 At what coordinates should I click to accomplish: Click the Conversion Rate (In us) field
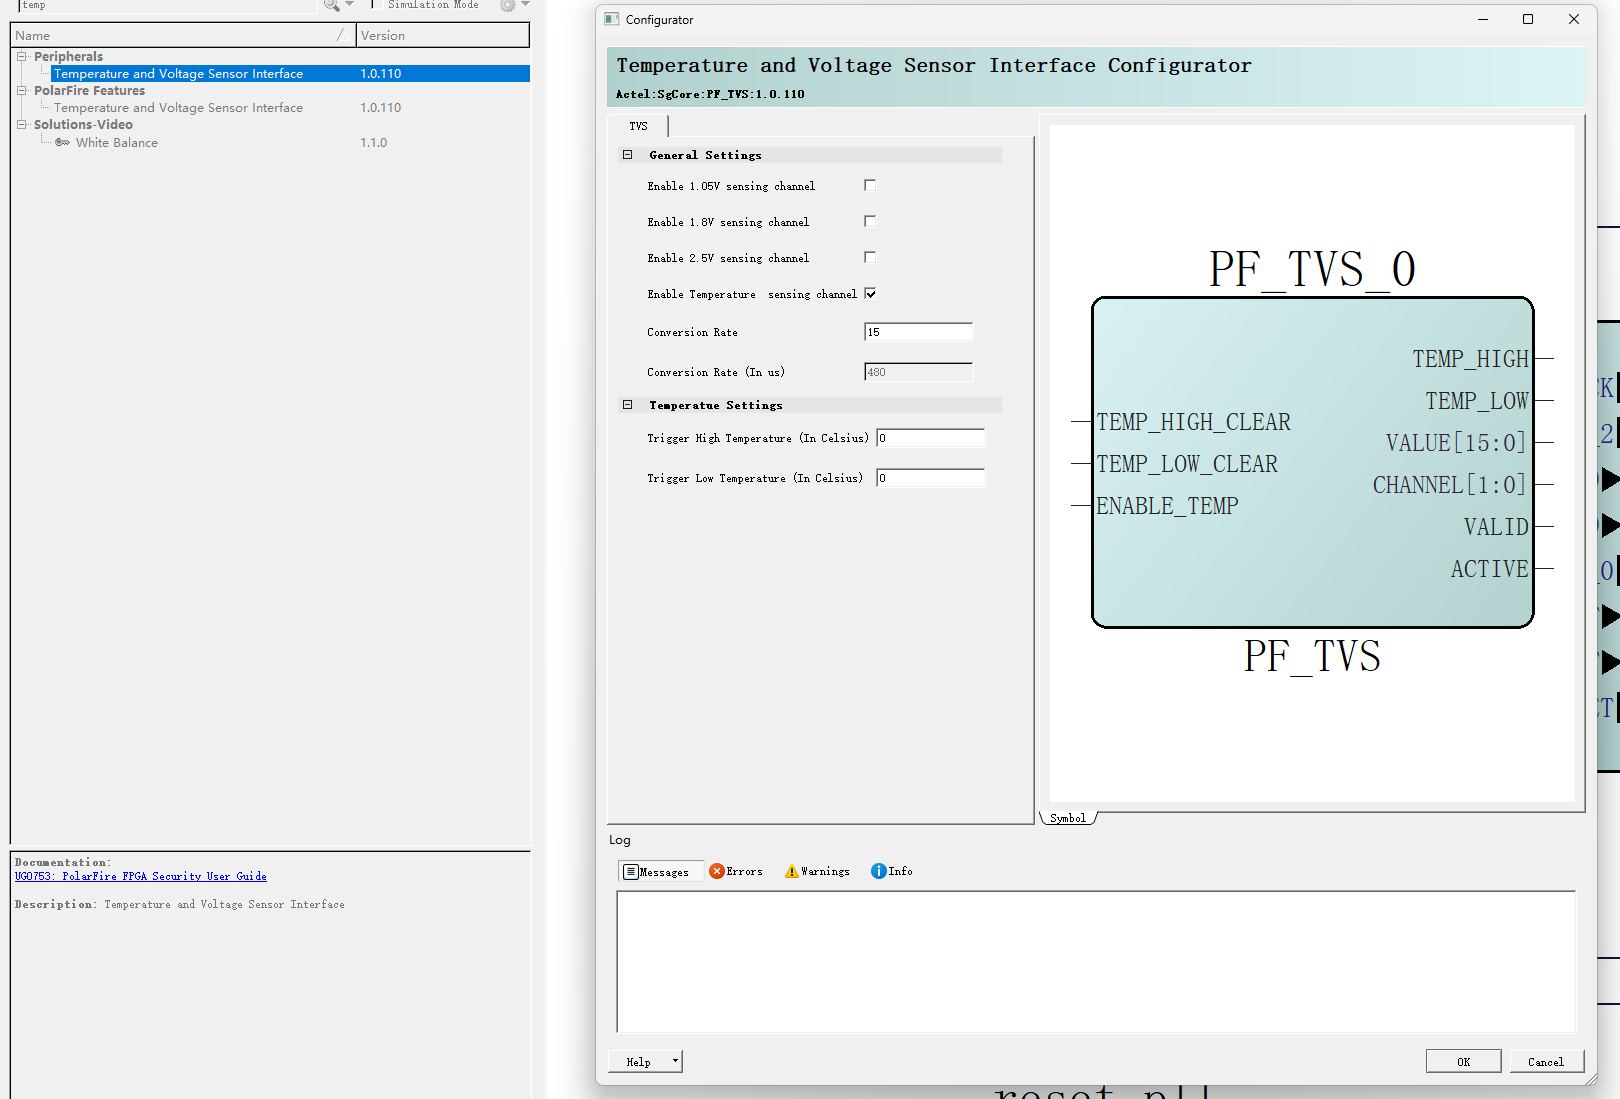tap(918, 372)
